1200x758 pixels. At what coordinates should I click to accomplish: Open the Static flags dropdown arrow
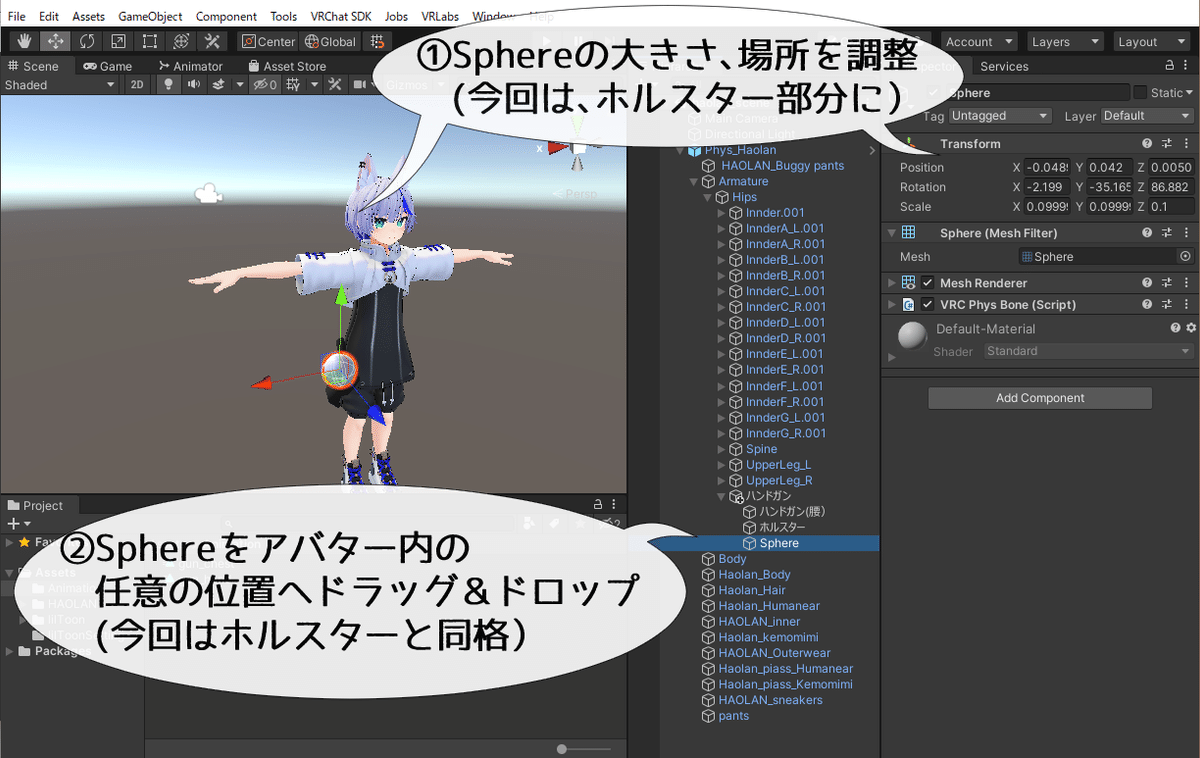[x=1189, y=93]
